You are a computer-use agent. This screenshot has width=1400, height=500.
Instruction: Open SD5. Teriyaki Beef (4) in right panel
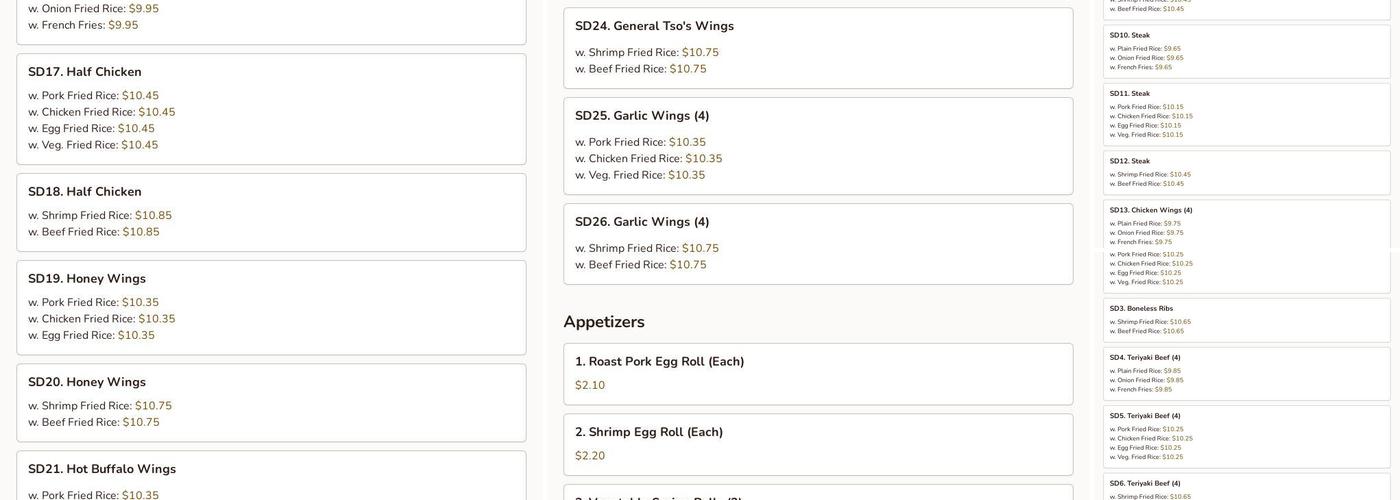pos(1145,416)
